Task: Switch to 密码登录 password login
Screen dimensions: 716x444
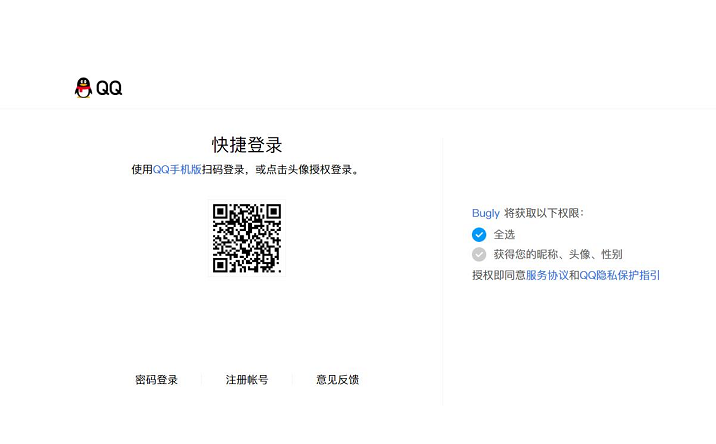Action: [x=156, y=380]
